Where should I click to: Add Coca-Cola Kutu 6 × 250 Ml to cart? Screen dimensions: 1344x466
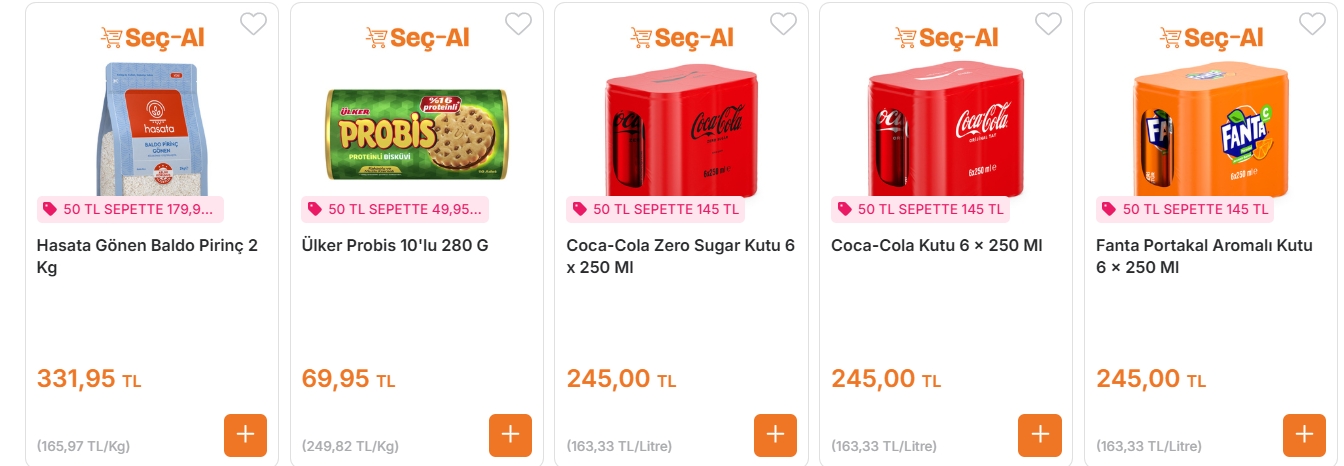click(x=1039, y=435)
